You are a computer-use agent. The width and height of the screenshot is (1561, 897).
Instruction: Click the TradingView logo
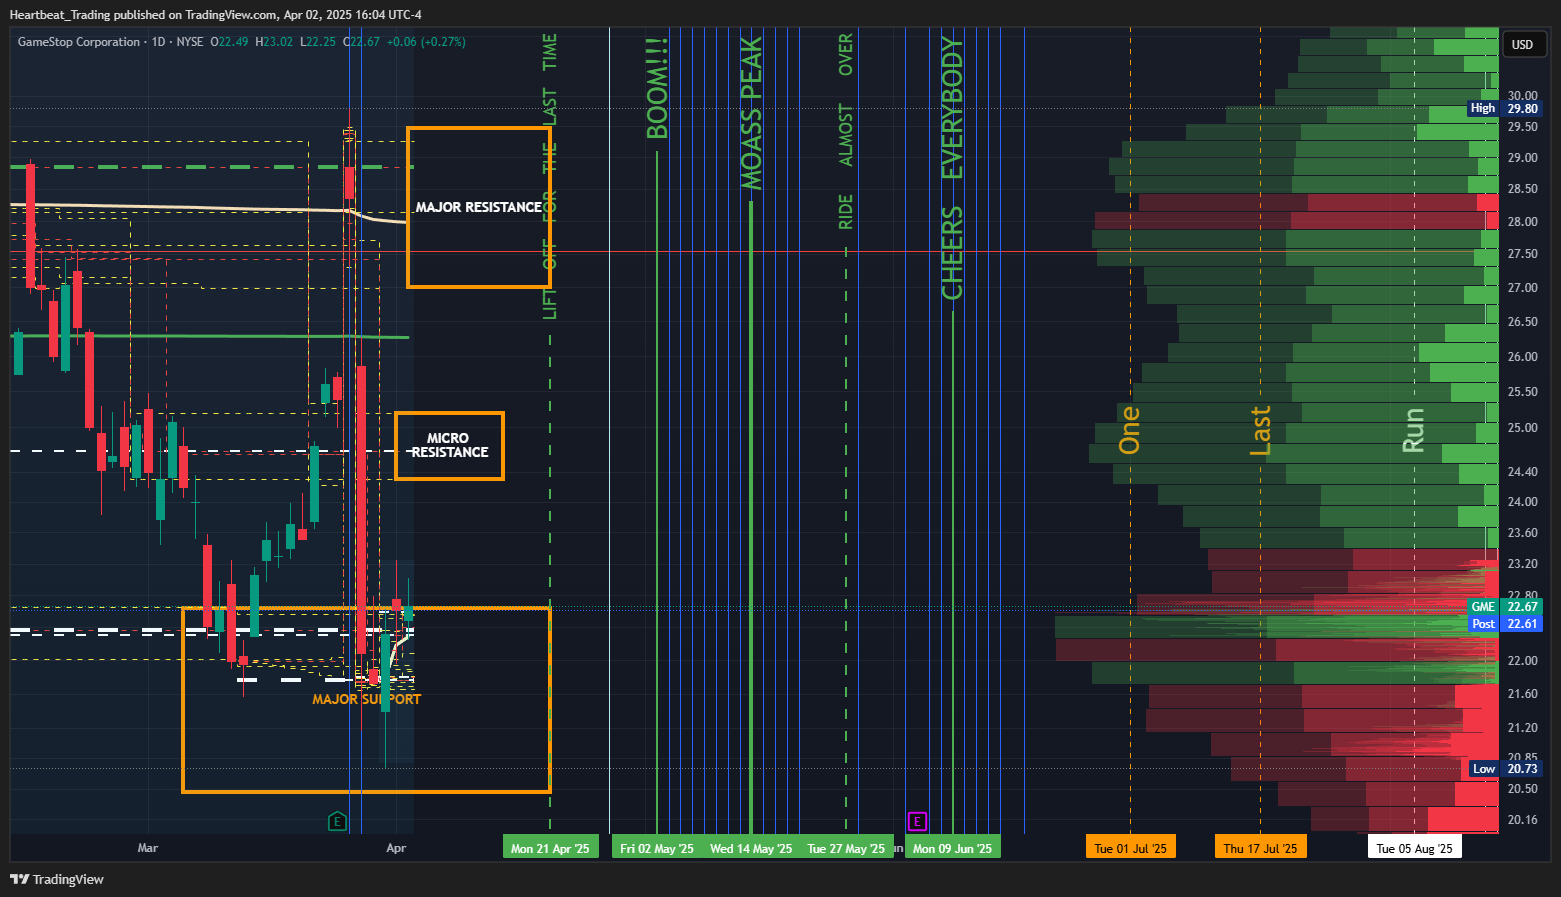click(57, 879)
